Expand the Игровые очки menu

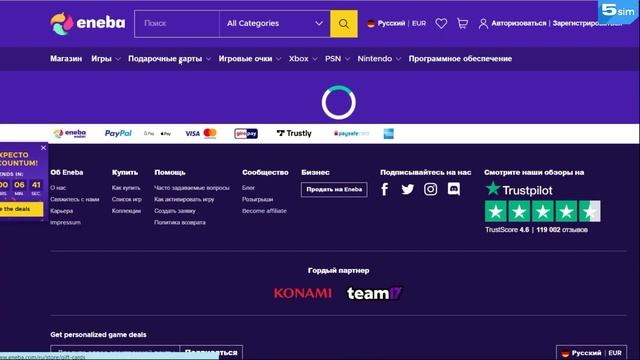249,59
